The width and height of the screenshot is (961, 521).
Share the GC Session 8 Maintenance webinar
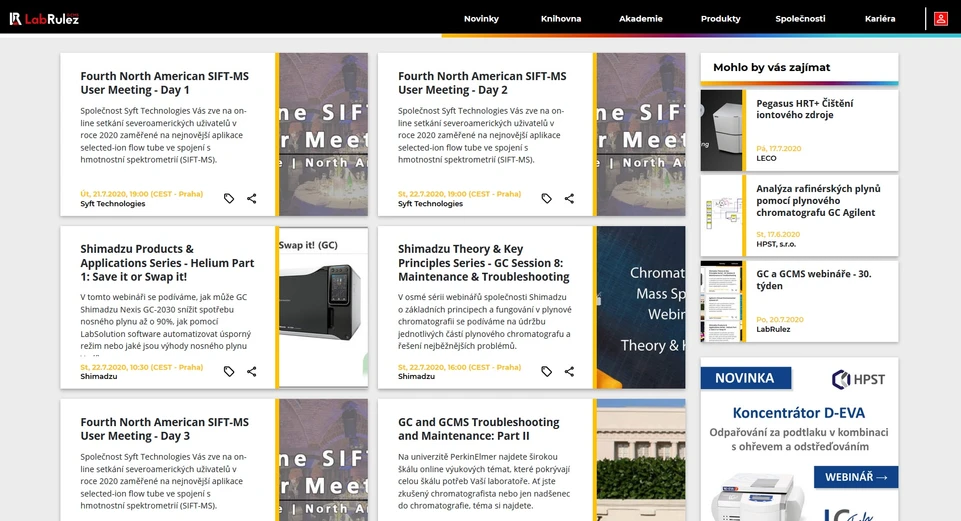tap(569, 371)
